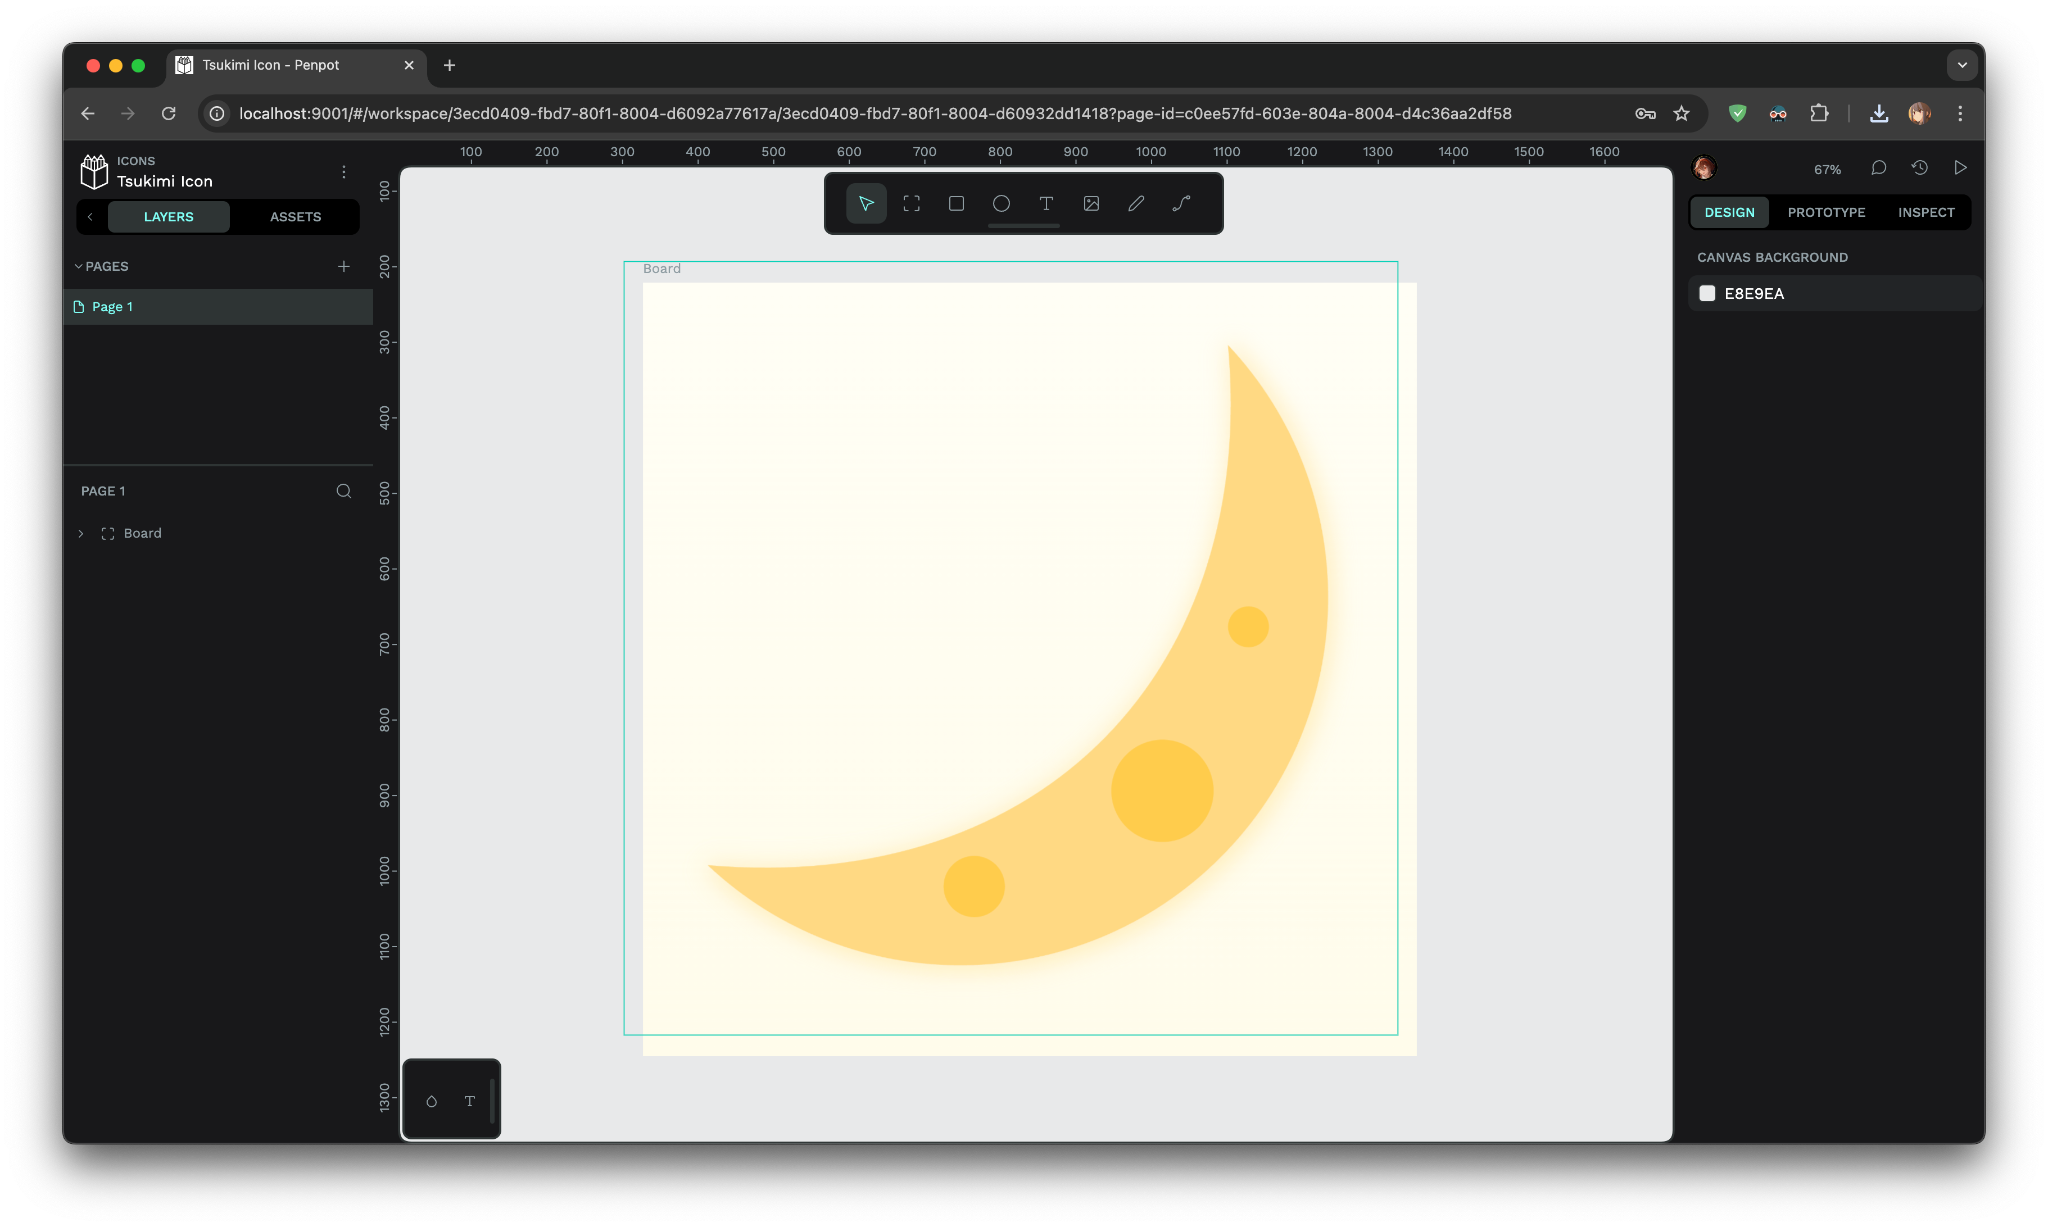The width and height of the screenshot is (2048, 1227).
Task: Select the Board tool in the toolbar
Action: pos(911,203)
